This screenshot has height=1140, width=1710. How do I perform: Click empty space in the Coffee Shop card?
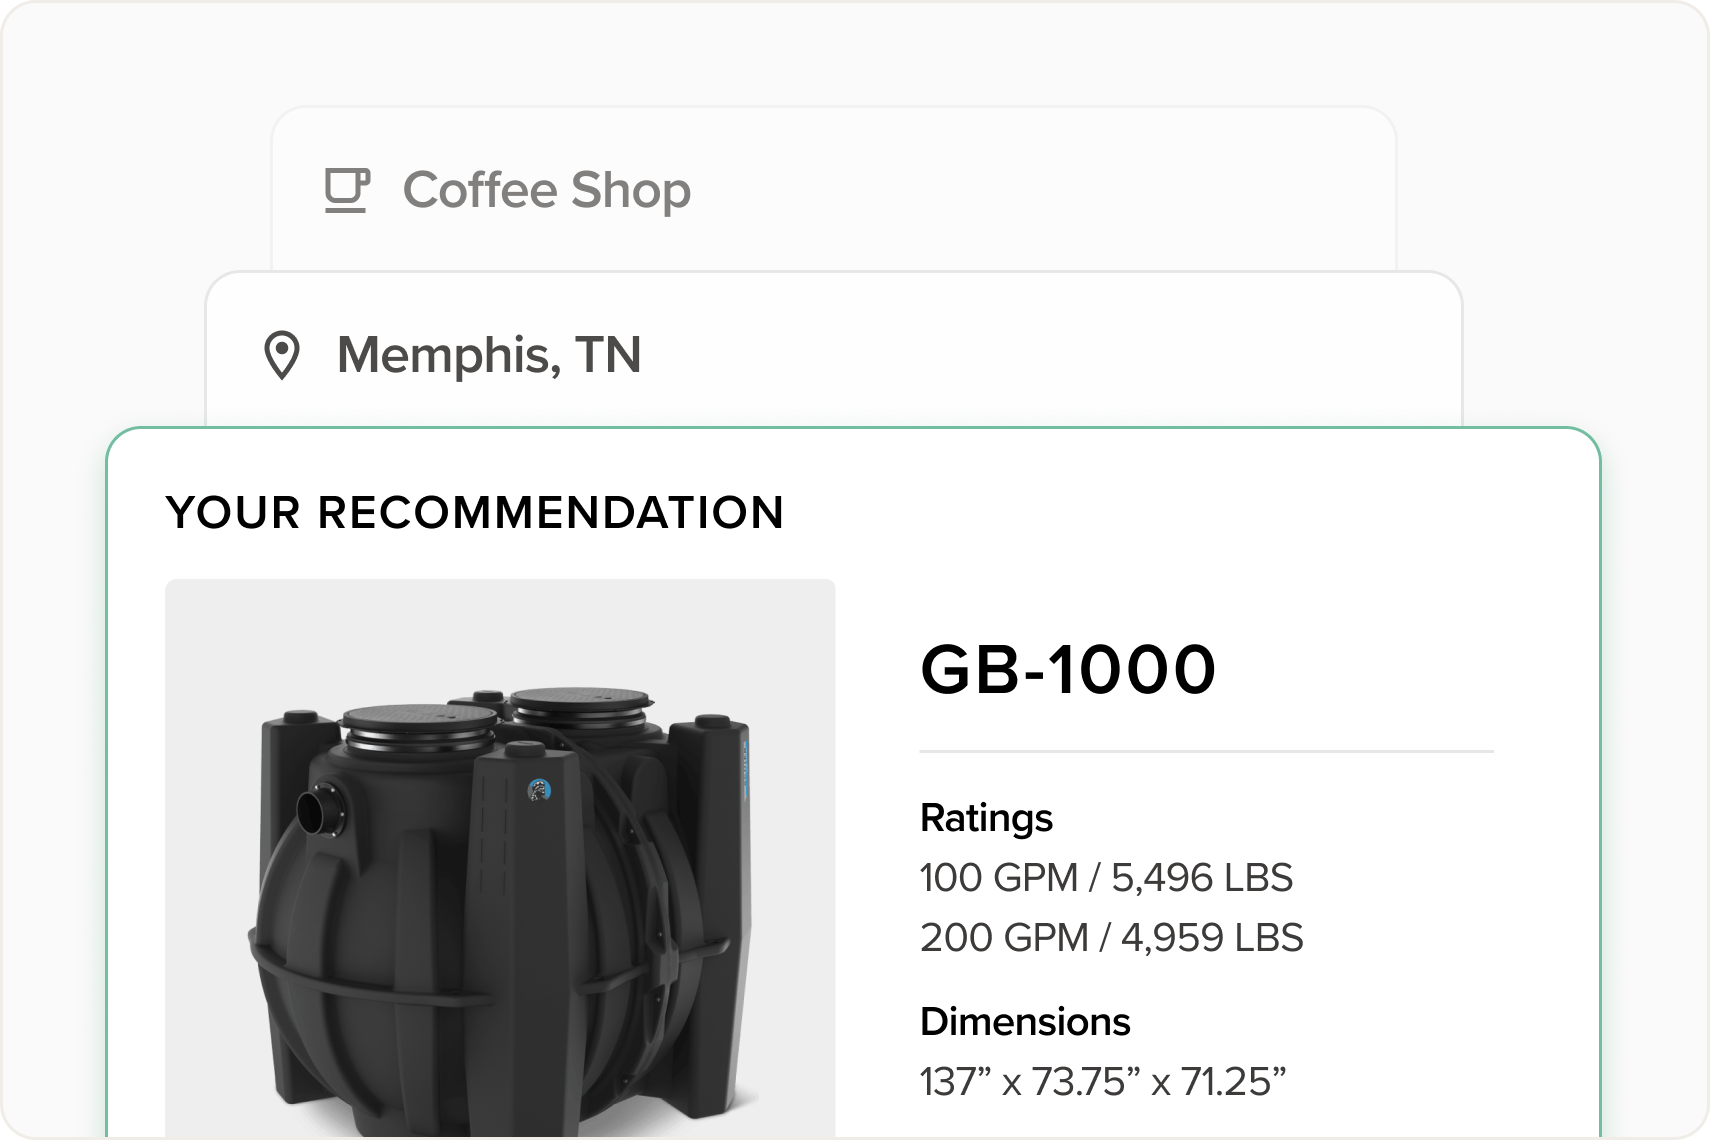pos(1040,190)
